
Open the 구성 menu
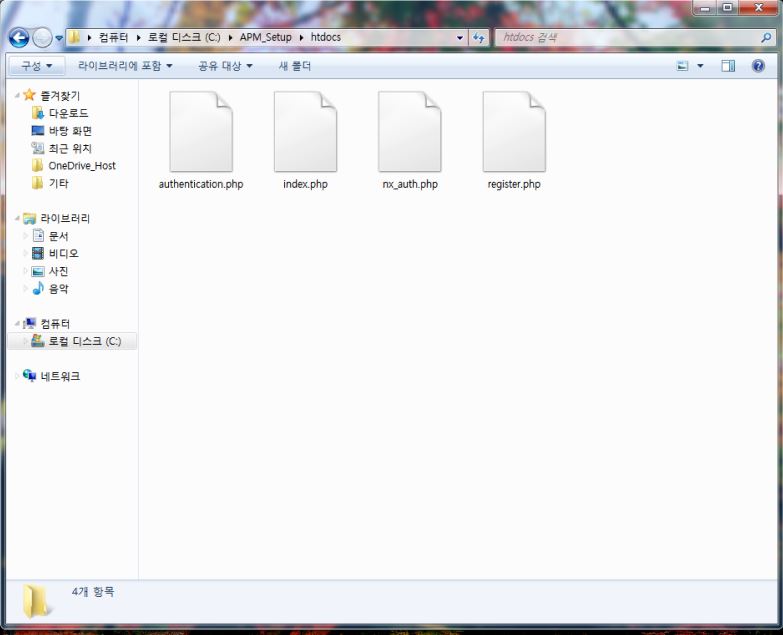[36, 66]
